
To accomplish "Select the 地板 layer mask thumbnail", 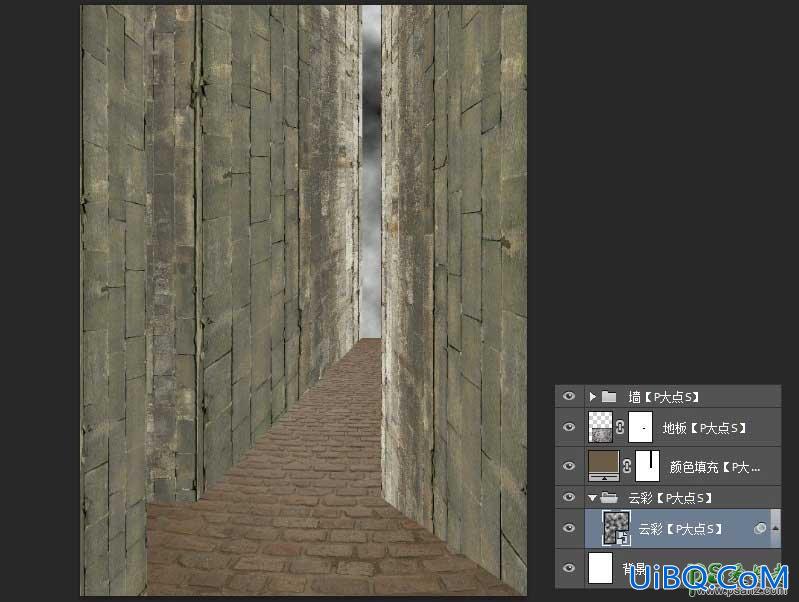I will (x=641, y=427).
